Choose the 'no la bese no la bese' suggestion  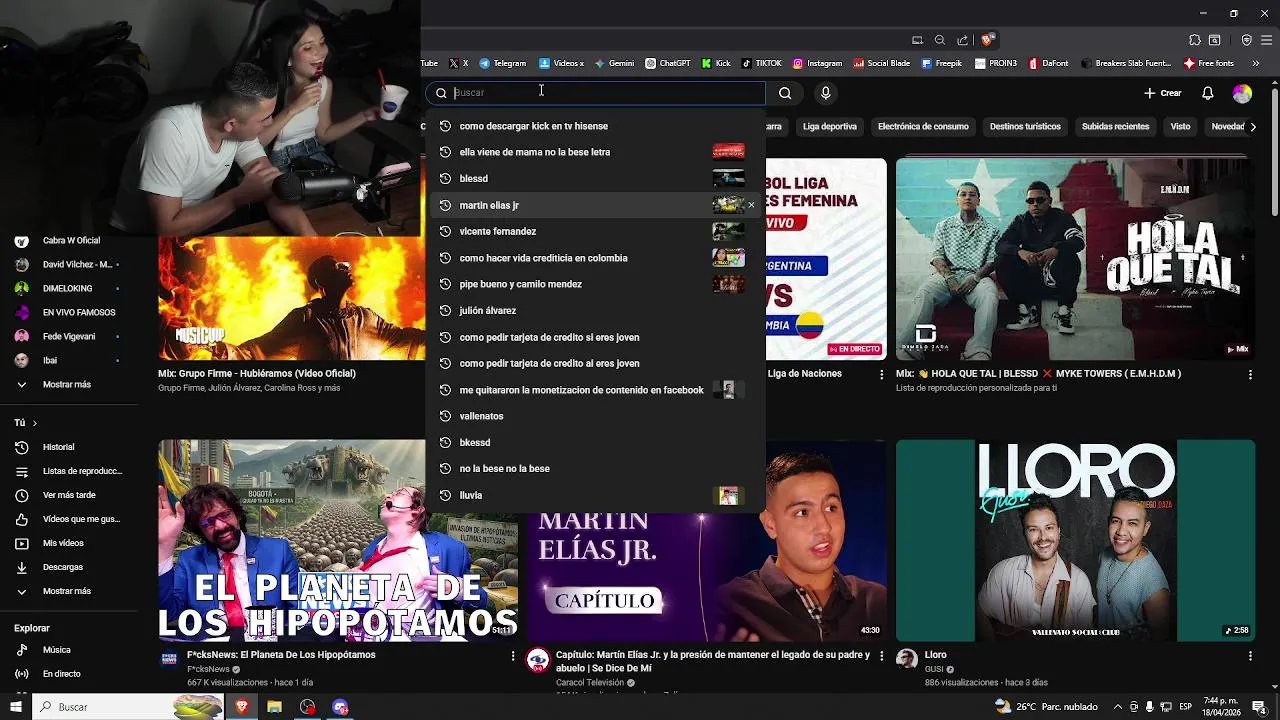[596, 469]
